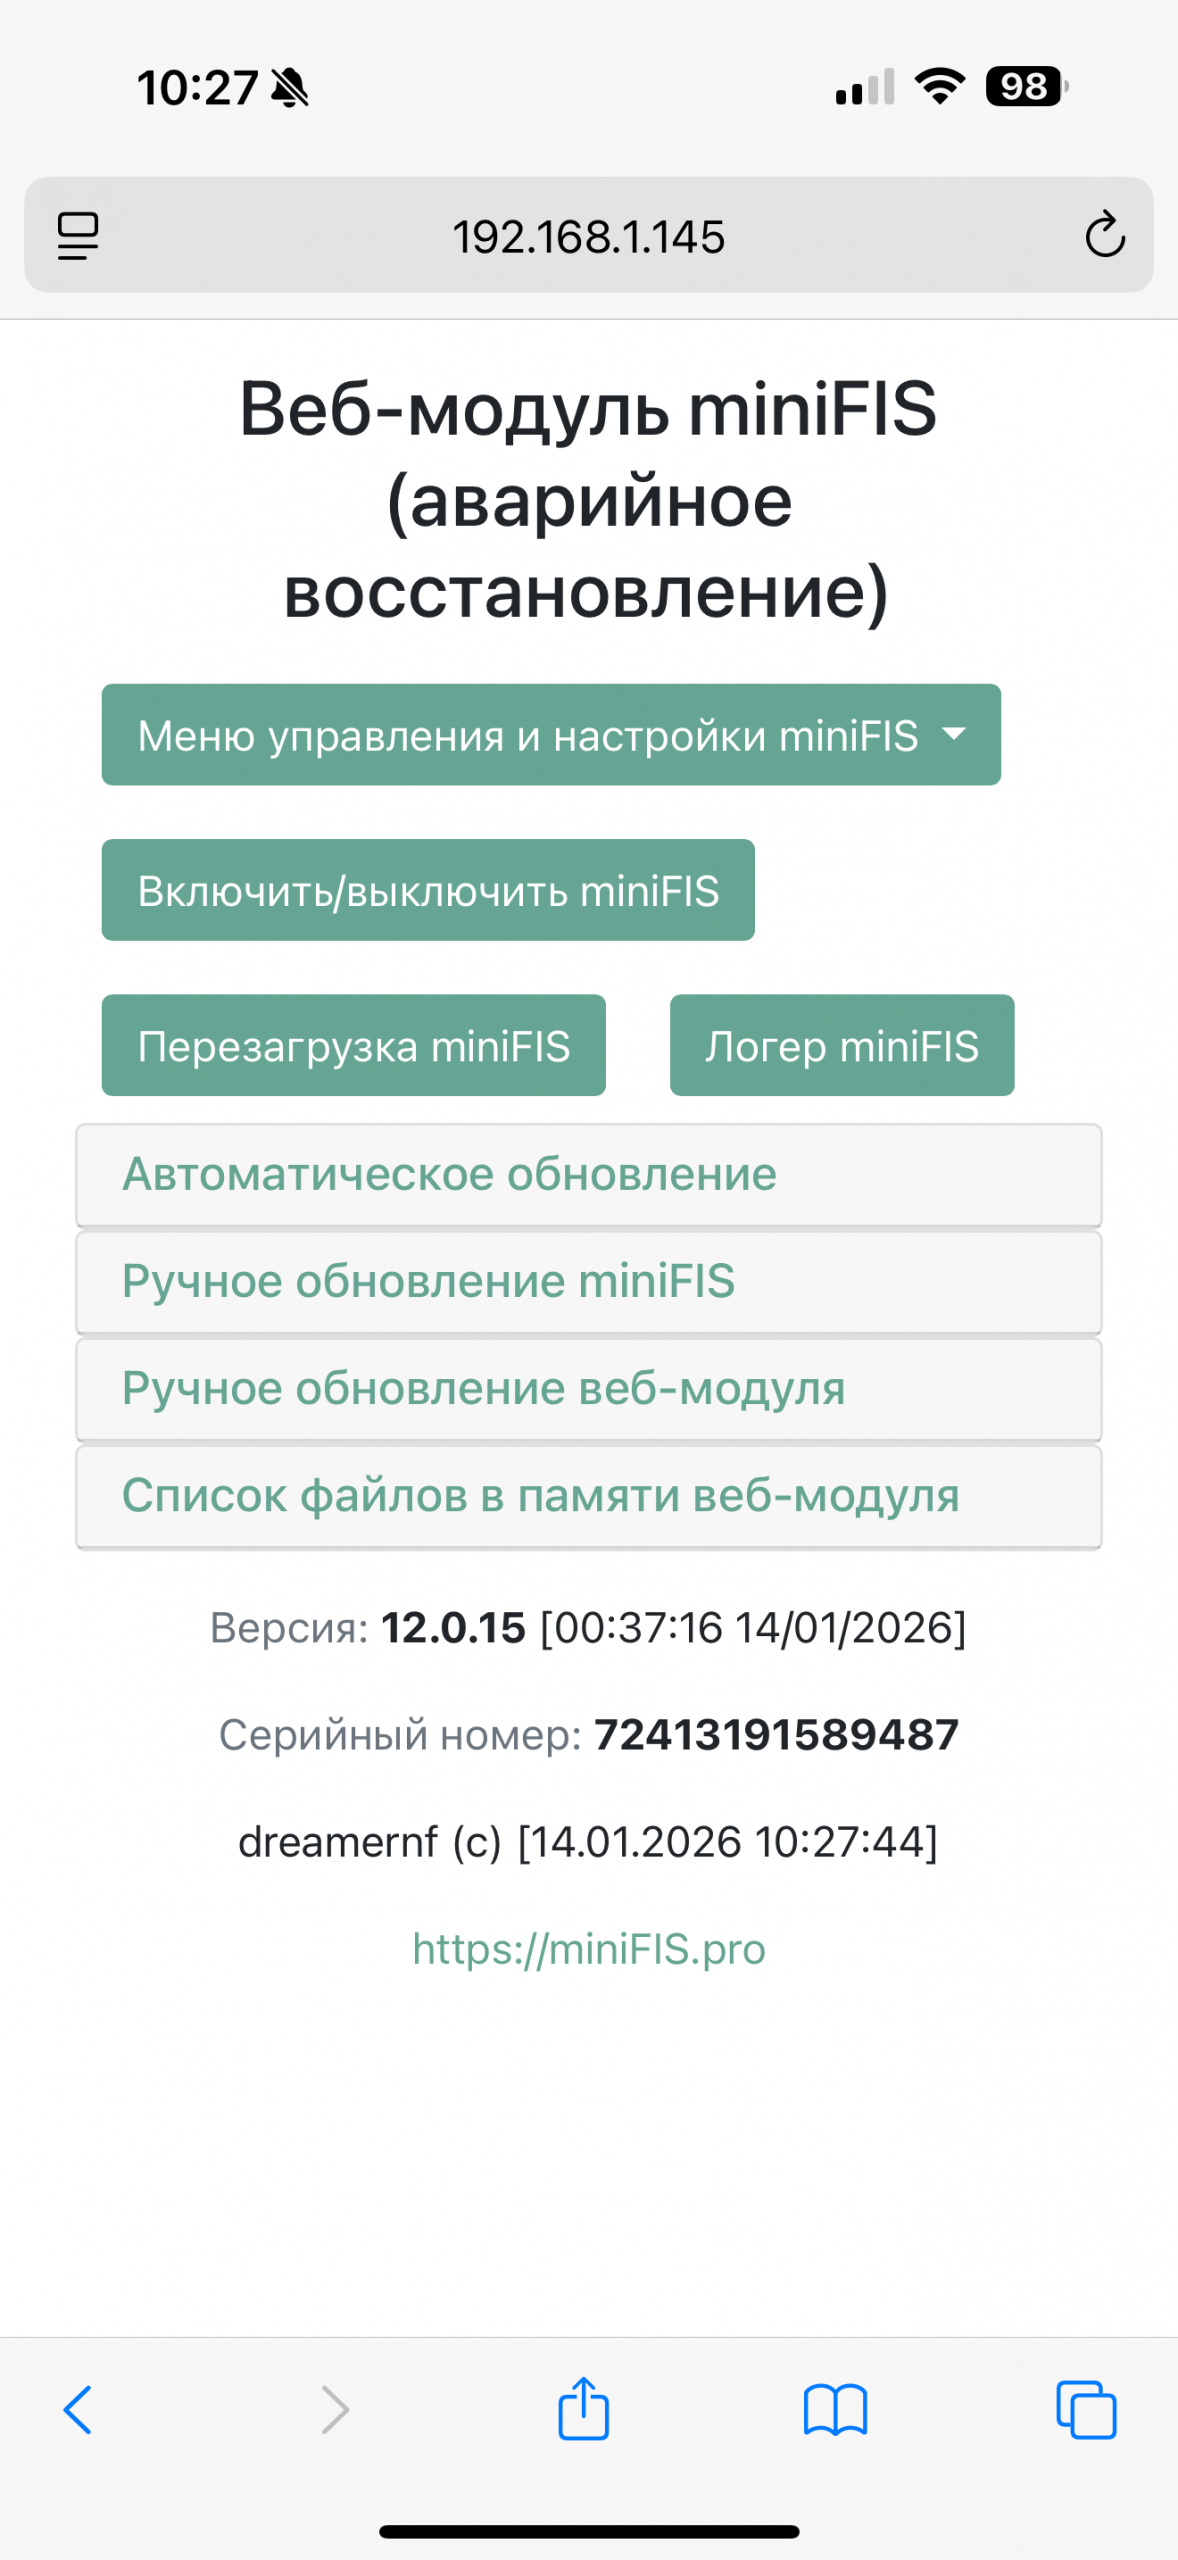
Task: Open the Логер miniFIS button
Action: 842,1046
